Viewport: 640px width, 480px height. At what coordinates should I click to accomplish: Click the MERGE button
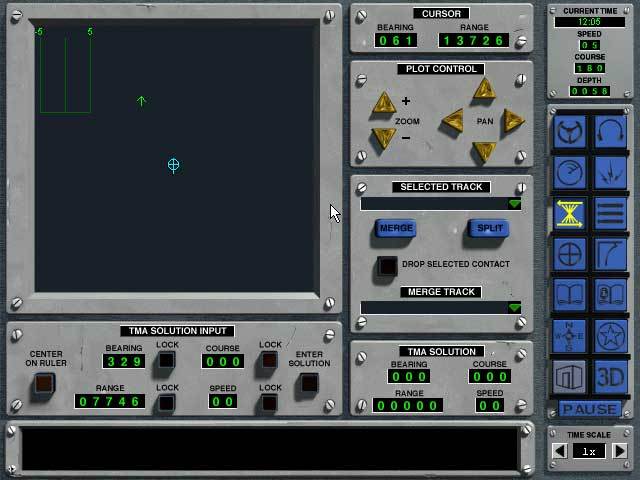(396, 228)
